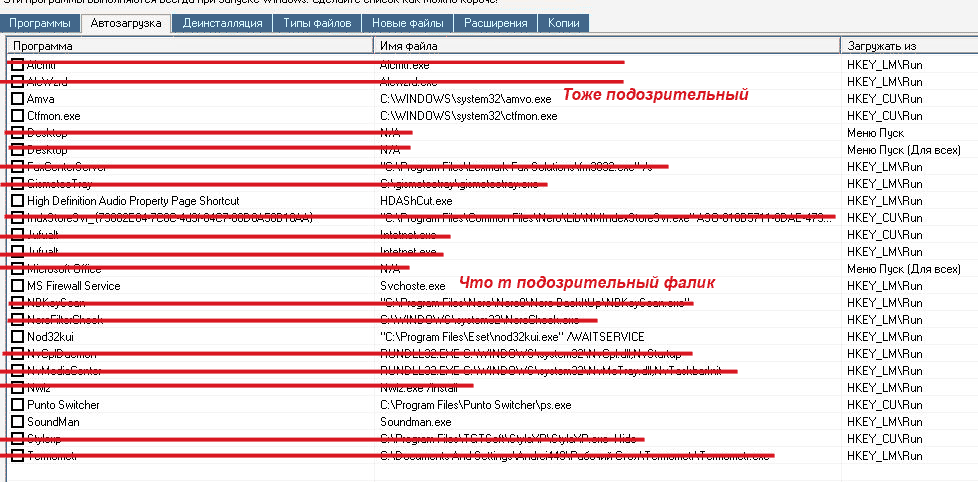
Task: Check the SoundMan checkbox
Action: [x=17, y=422]
